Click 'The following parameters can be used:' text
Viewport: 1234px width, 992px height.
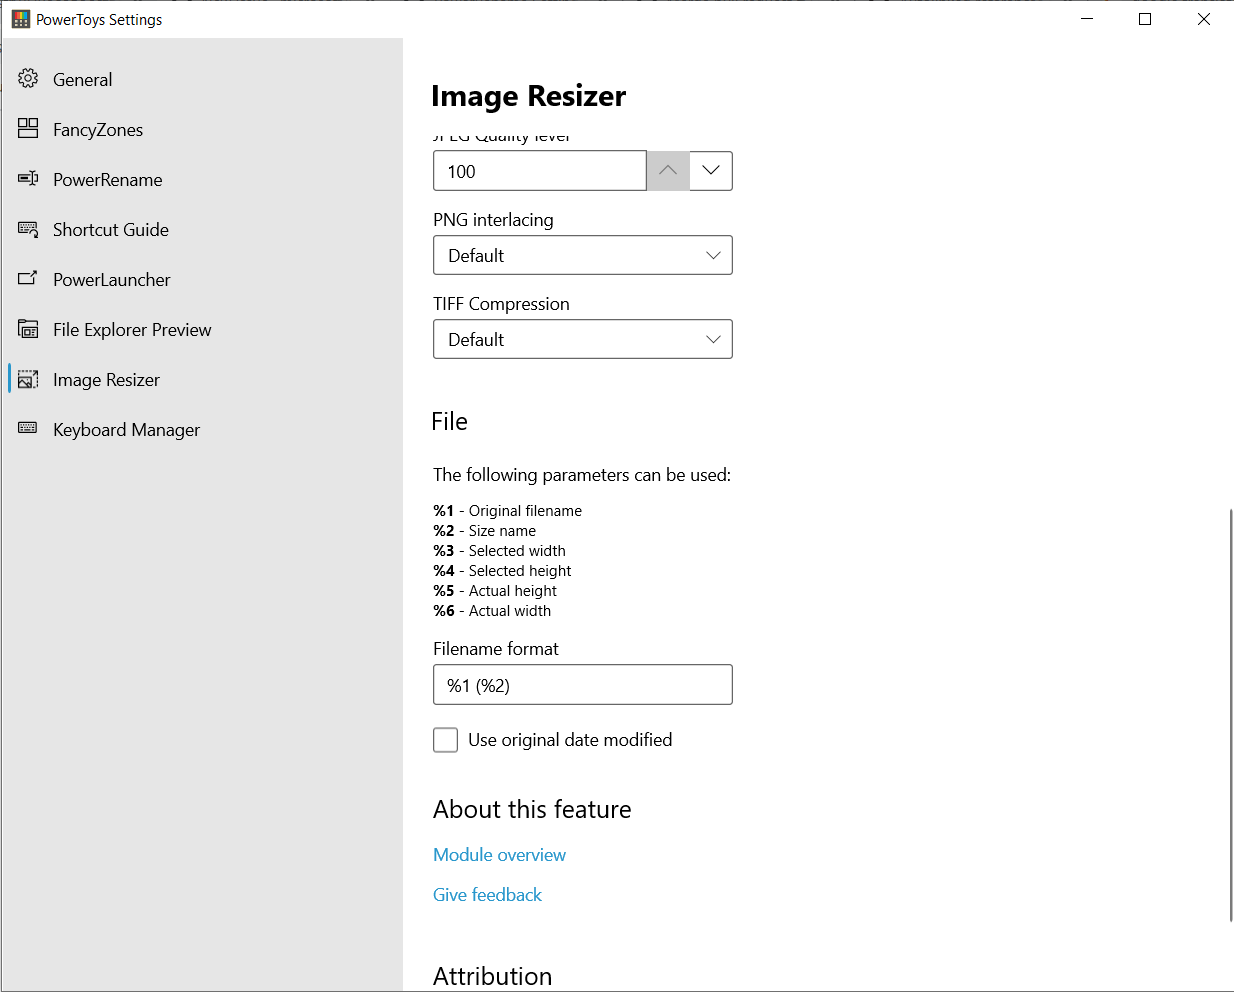pyautogui.click(x=582, y=475)
